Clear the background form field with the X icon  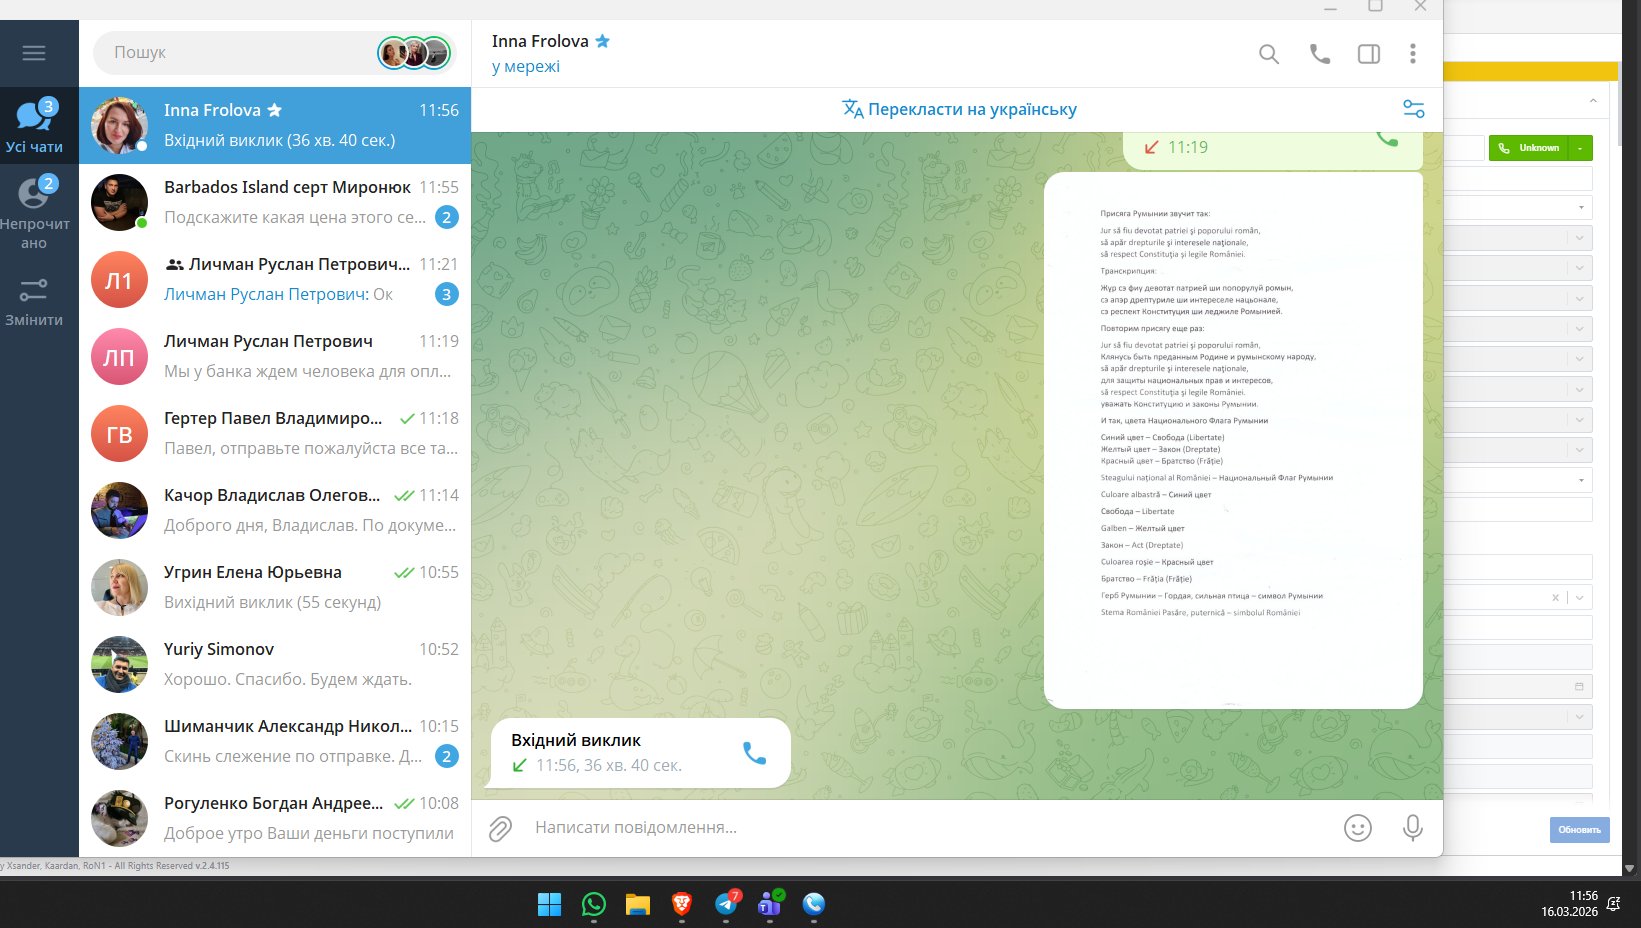click(1555, 598)
